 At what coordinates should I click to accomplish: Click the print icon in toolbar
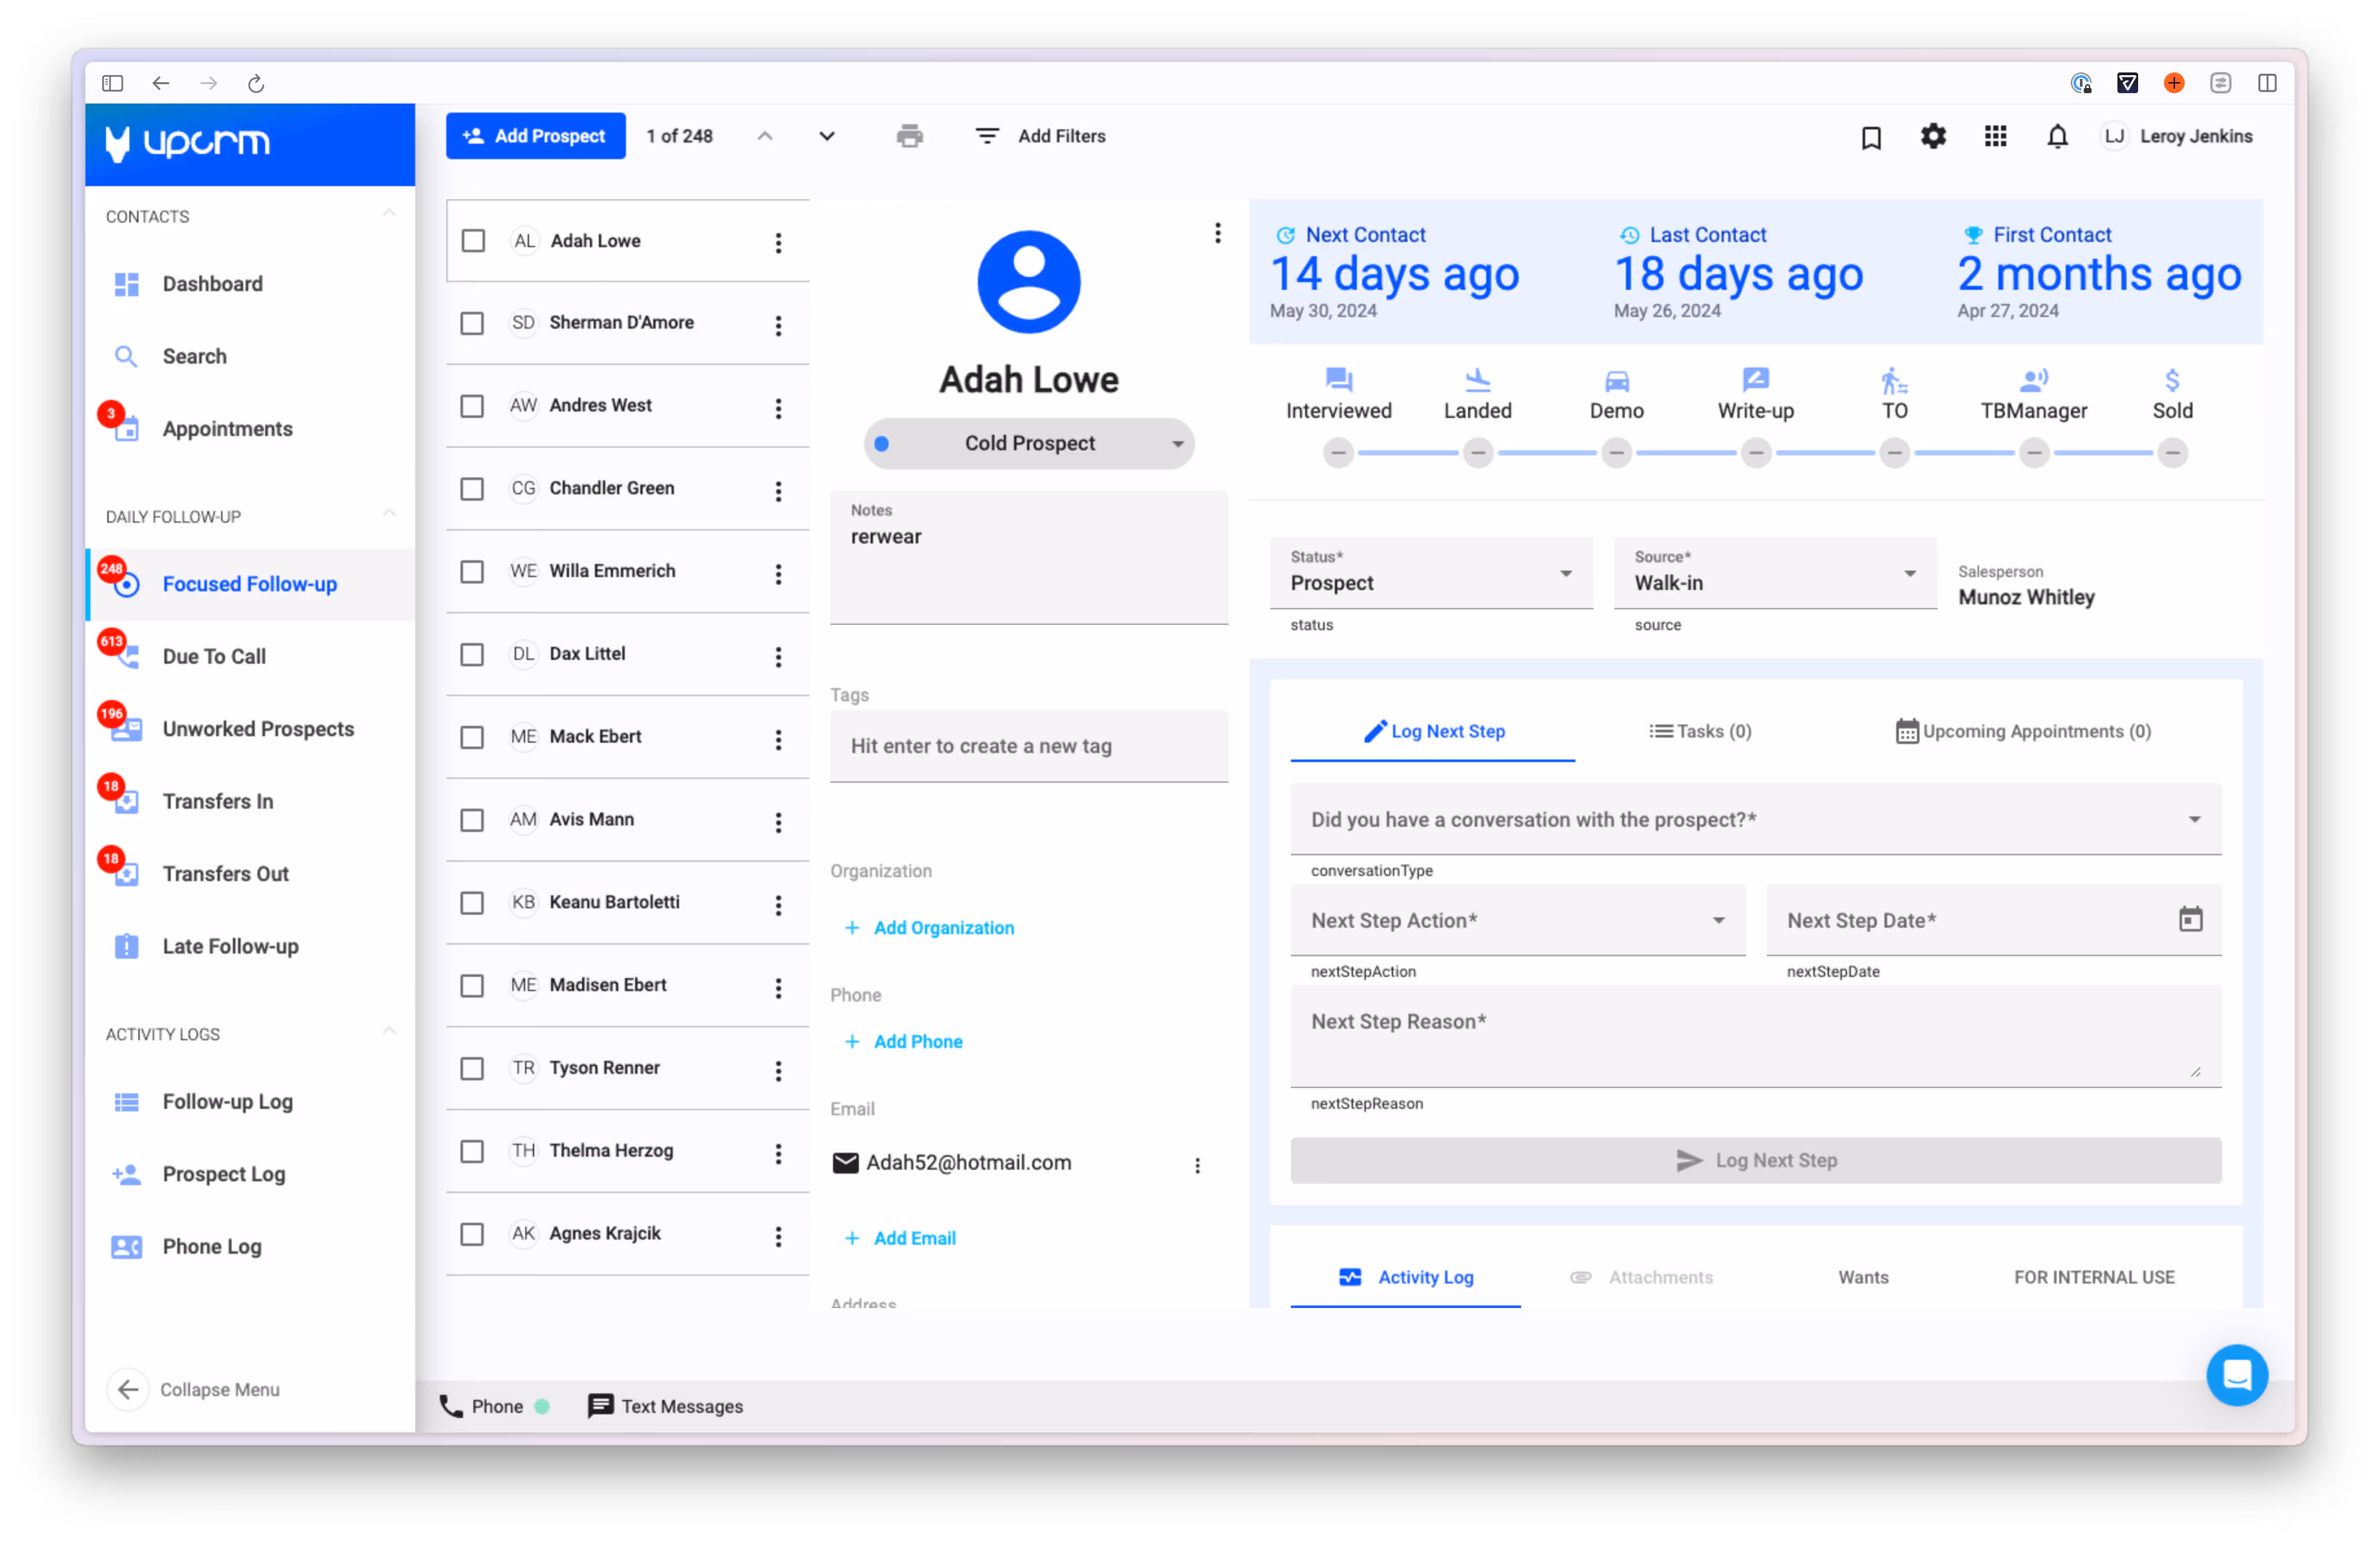click(909, 136)
